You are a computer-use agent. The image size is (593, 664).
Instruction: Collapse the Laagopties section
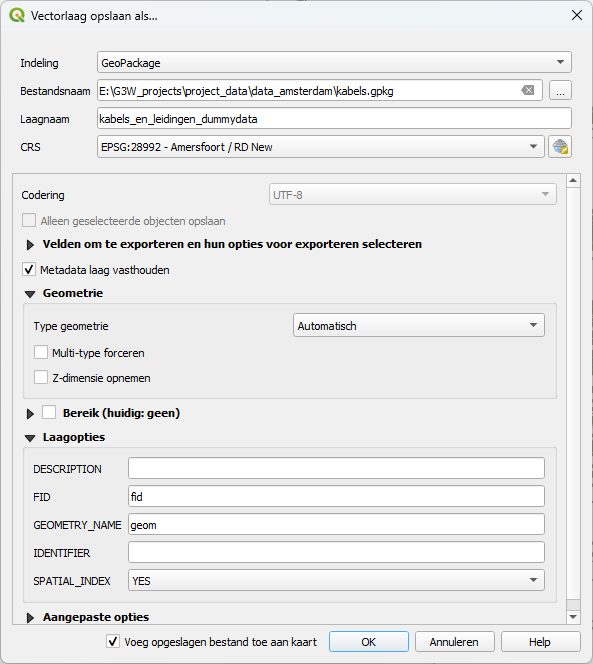point(30,438)
